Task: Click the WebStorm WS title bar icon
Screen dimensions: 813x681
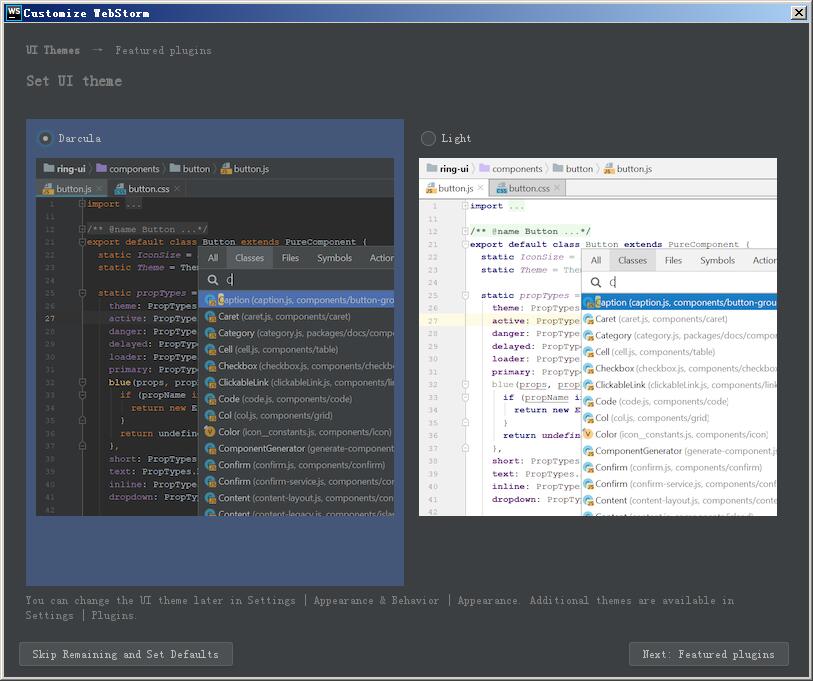Action: pyautogui.click(x=13, y=13)
